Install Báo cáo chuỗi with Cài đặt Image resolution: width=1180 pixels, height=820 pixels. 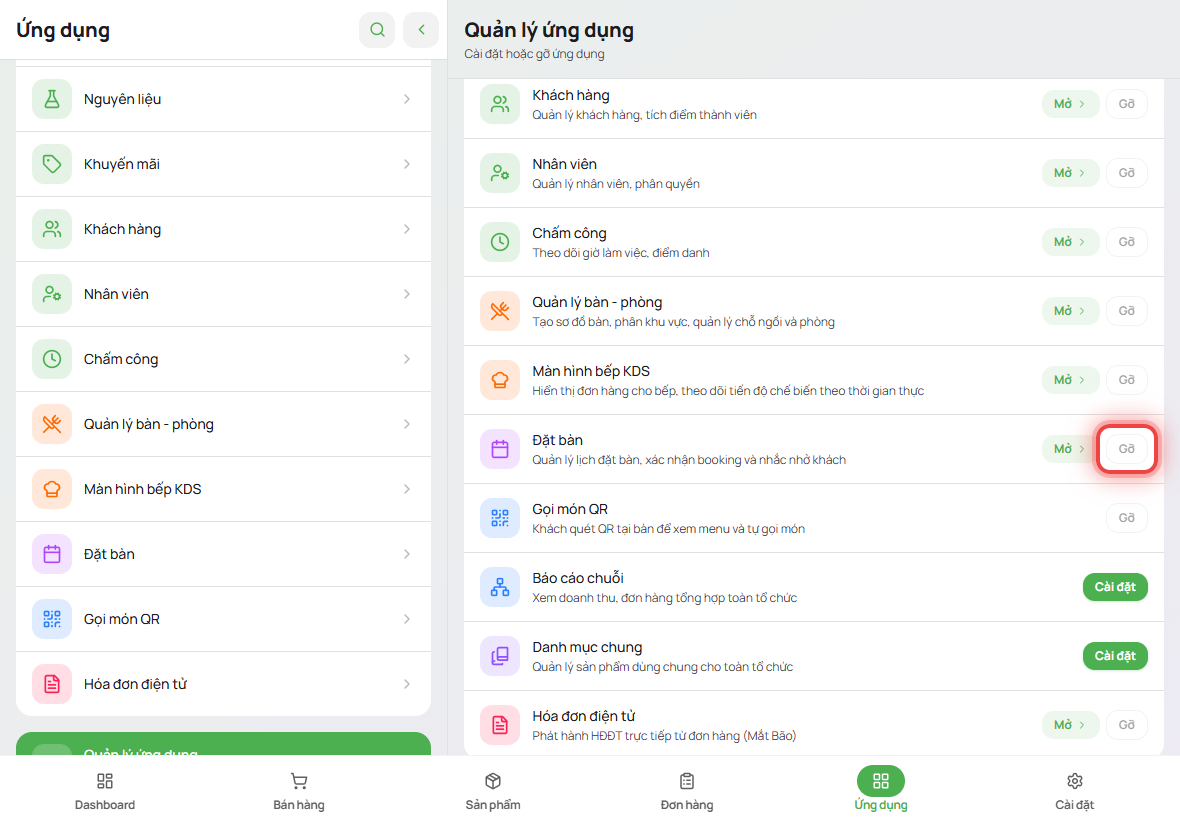point(1115,587)
